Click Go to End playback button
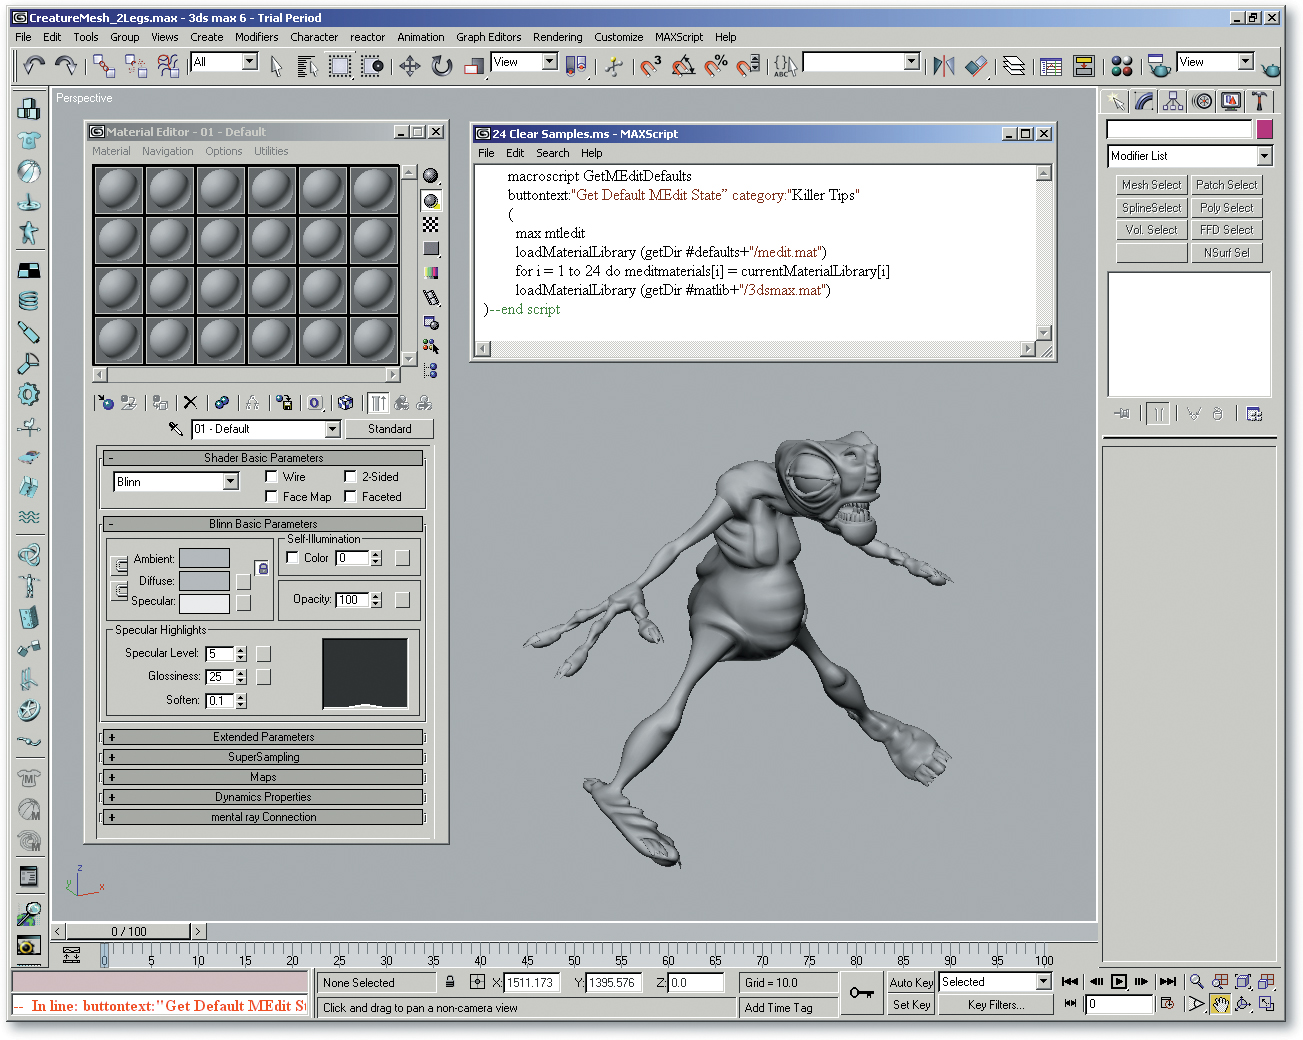The image size is (1303, 1040). pyautogui.click(x=1167, y=982)
